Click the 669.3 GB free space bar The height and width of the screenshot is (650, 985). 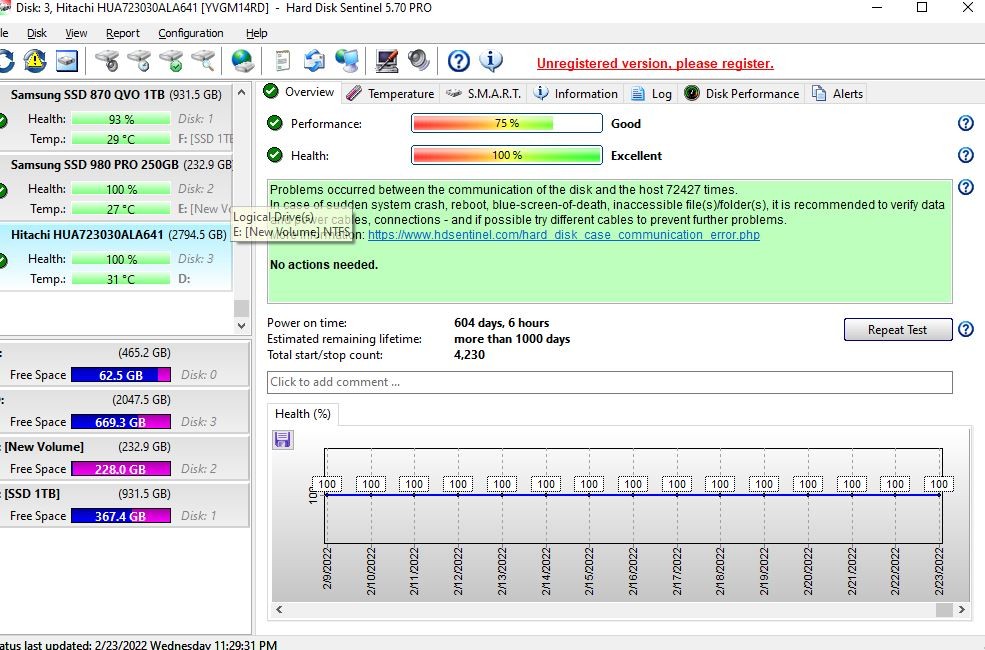pyautogui.click(x=121, y=422)
